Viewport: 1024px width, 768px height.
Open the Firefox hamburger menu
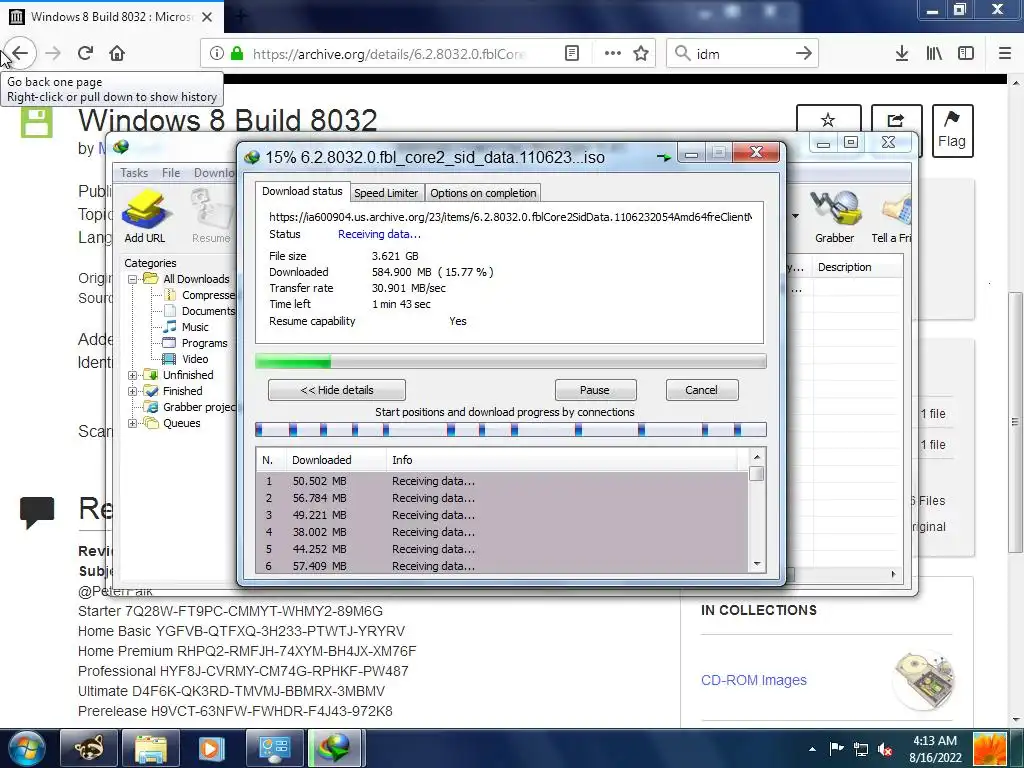click(1005, 54)
